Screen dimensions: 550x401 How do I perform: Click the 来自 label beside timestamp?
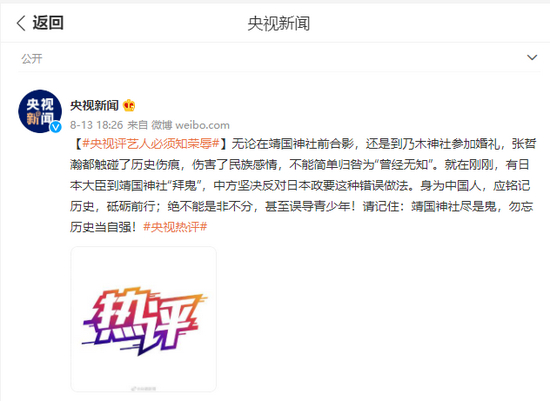click(x=138, y=125)
